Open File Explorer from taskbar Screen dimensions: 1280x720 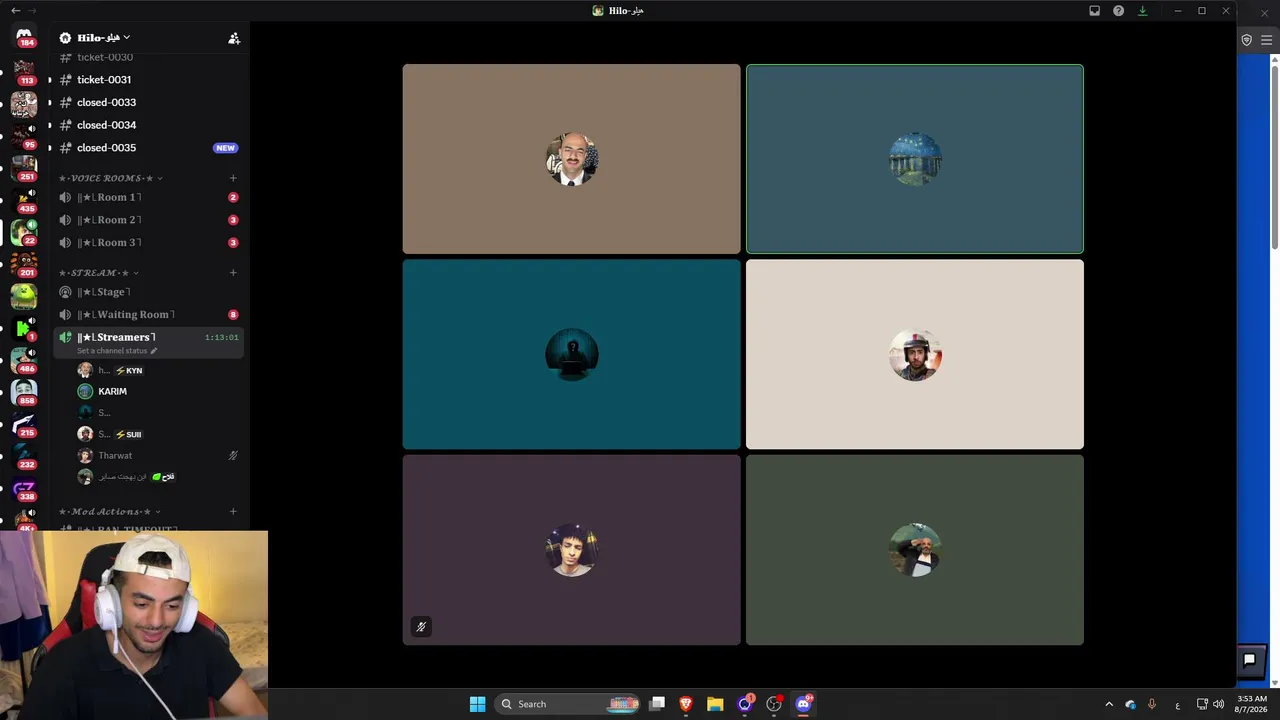click(715, 704)
